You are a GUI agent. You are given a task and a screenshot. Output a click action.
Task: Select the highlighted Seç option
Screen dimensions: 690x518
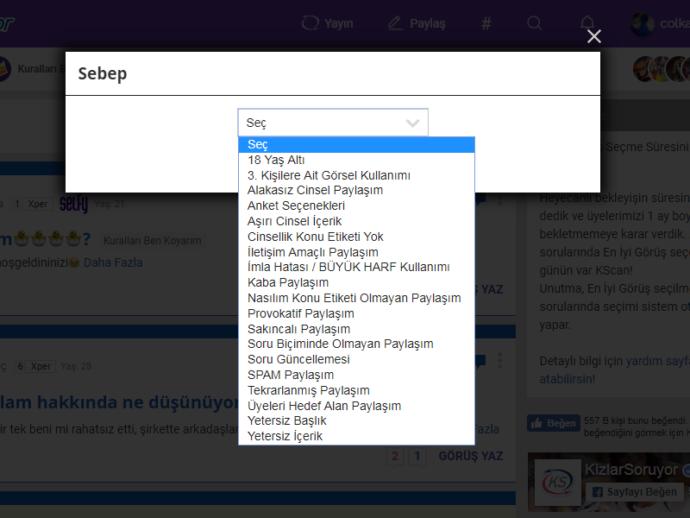[356, 144]
